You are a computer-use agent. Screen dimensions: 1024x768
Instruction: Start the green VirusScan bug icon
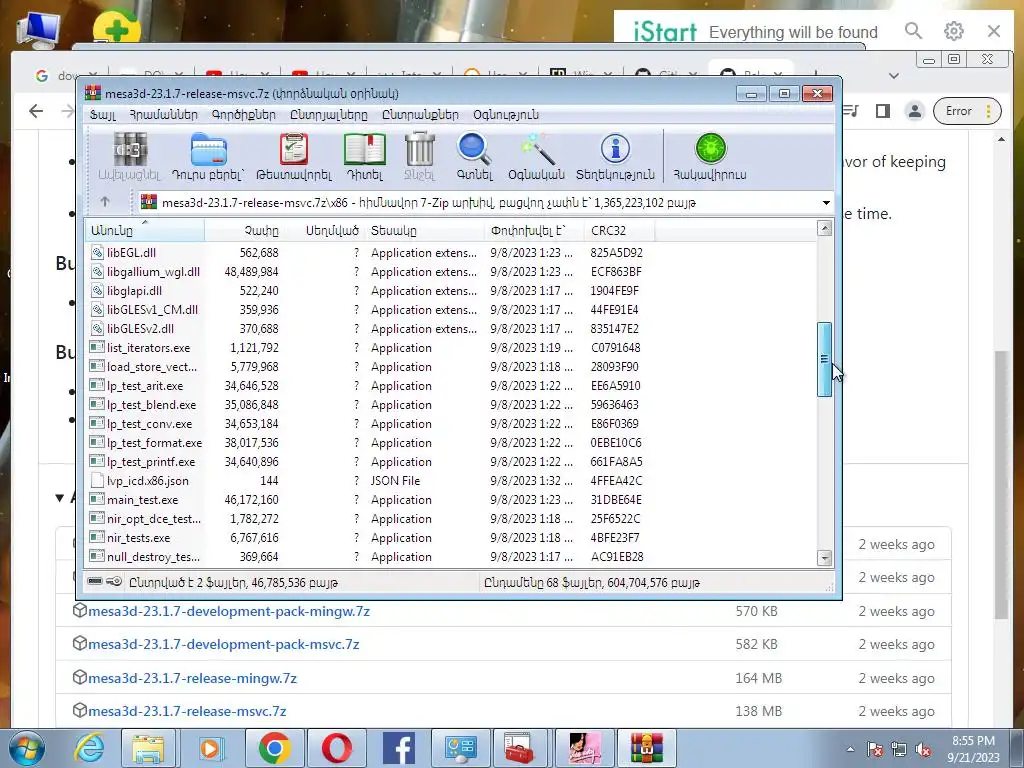(711, 149)
